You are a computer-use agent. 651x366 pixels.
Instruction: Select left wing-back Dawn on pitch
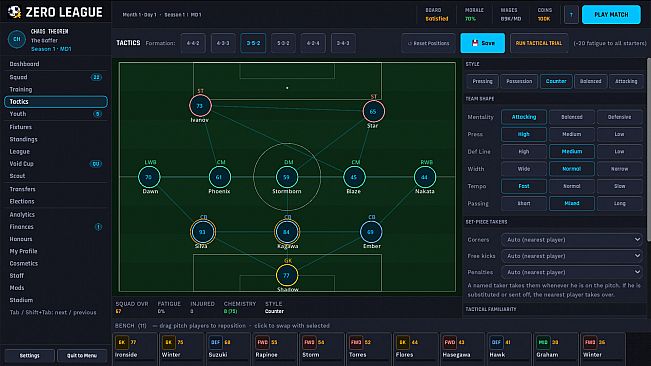point(149,177)
